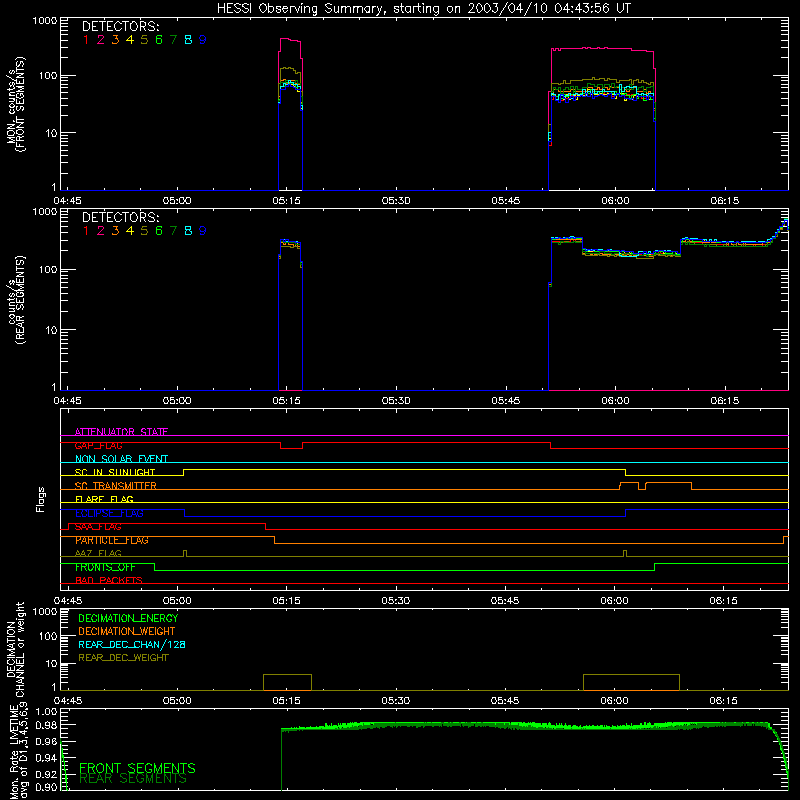Select detector 7 in front segments legend

click(173, 40)
